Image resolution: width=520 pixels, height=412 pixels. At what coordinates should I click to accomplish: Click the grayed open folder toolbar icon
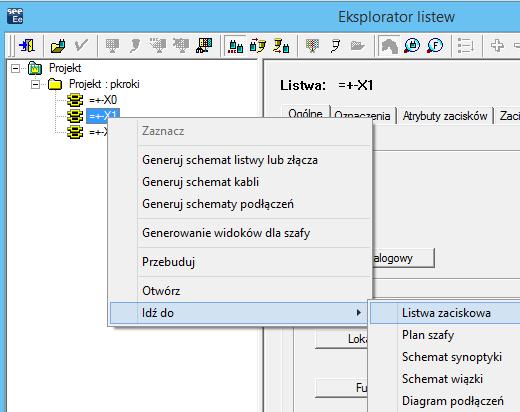click(358, 46)
